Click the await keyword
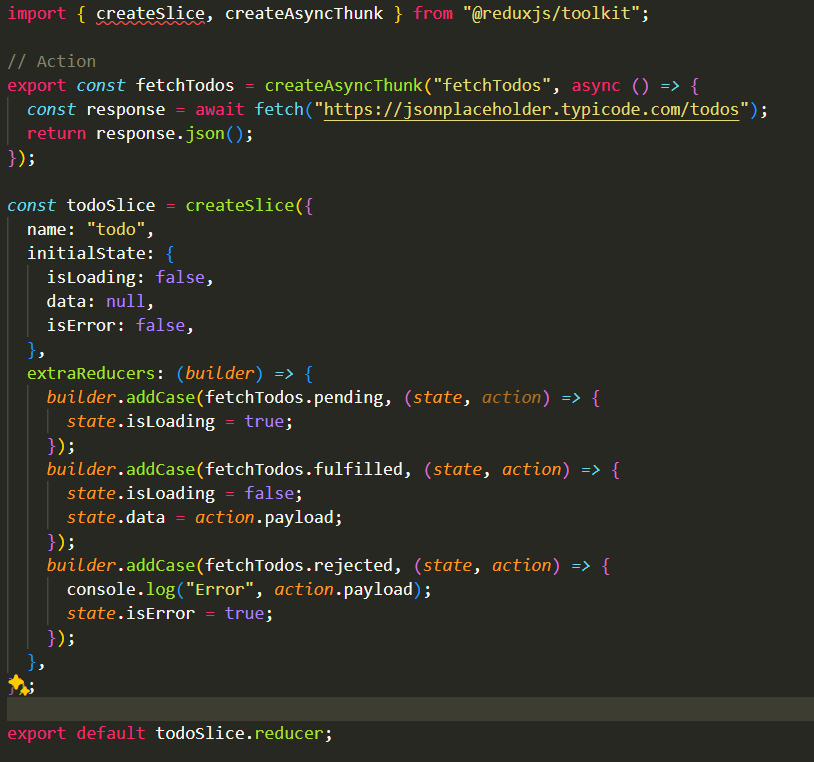This screenshot has width=814, height=762. (220, 110)
